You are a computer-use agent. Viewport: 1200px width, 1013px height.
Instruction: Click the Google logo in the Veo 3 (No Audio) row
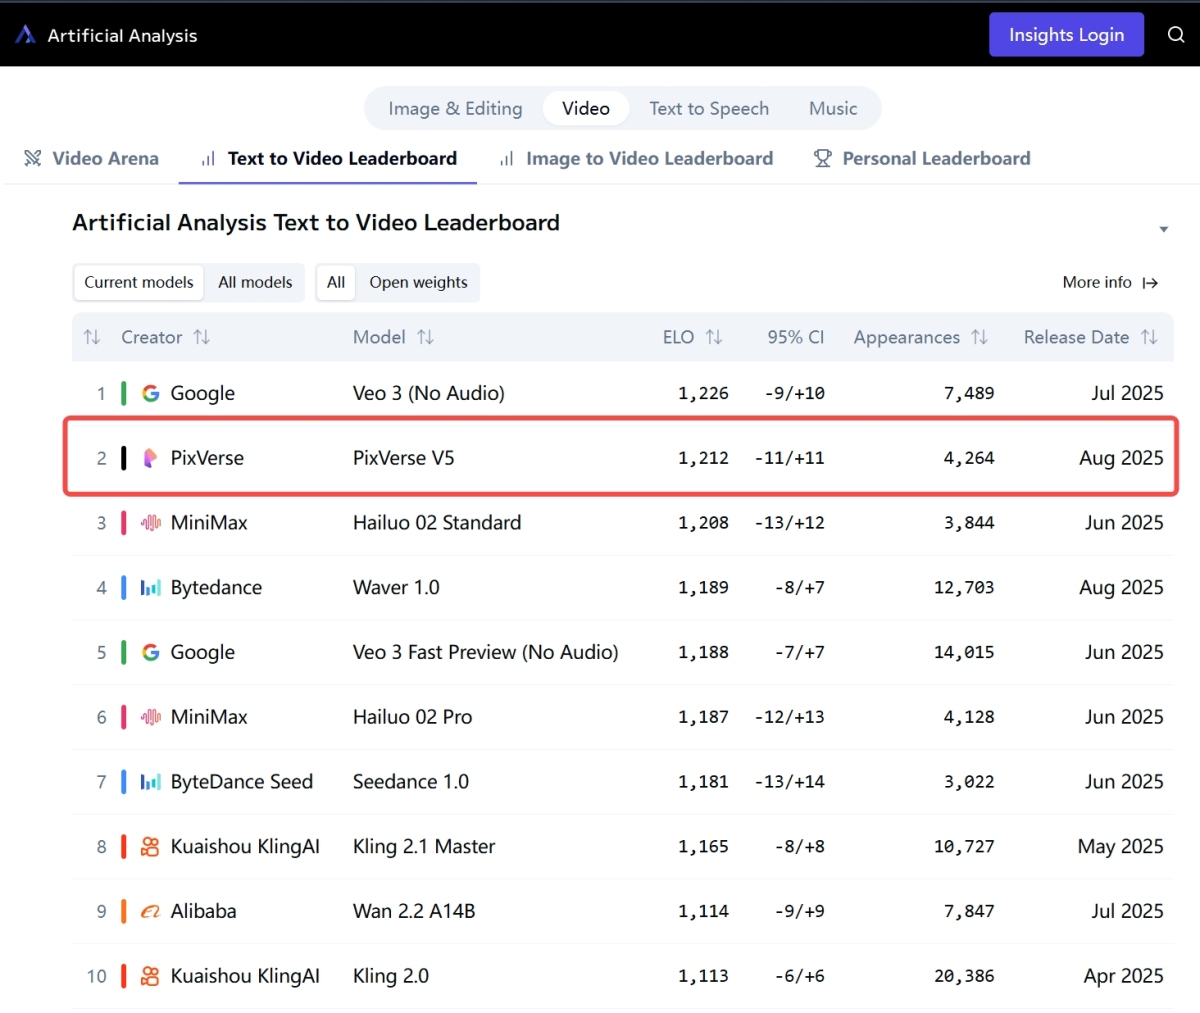151,393
